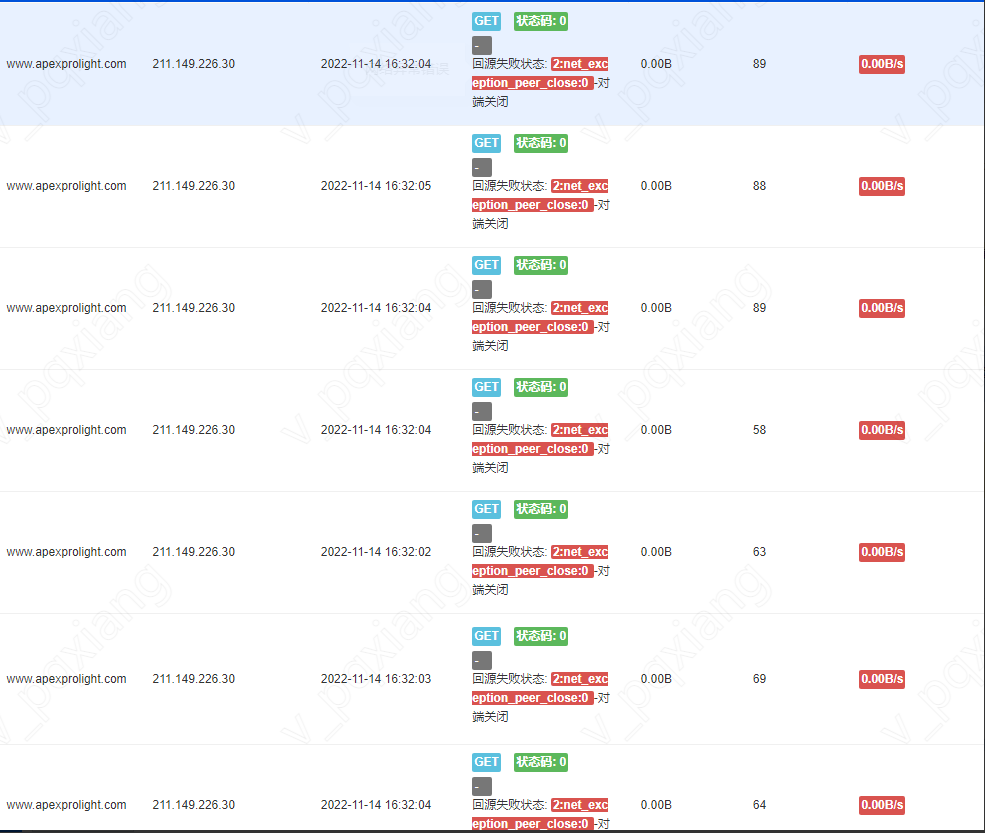Viewport: 985px width, 833px height.
Task: Click the value 64 in the bottom row
Action: (x=759, y=805)
